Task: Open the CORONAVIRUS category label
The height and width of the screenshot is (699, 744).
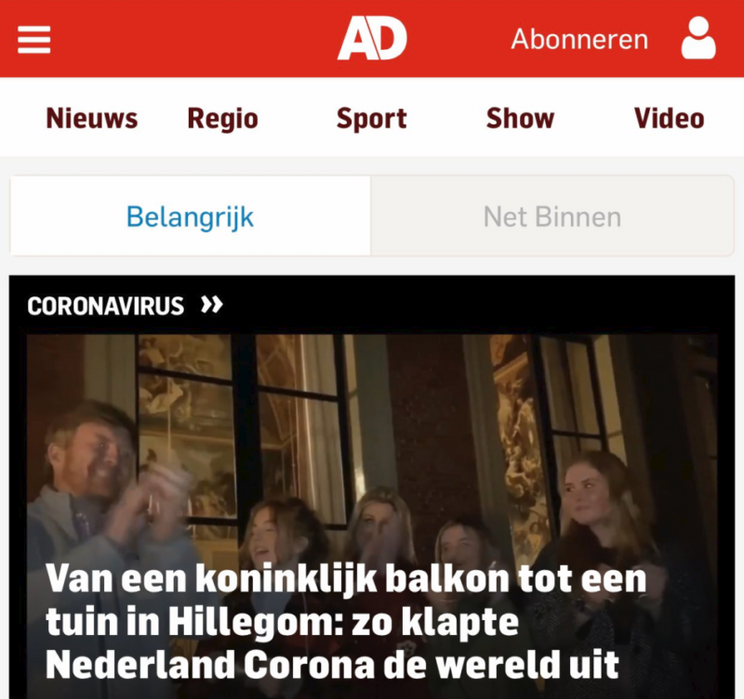Action: [105, 306]
